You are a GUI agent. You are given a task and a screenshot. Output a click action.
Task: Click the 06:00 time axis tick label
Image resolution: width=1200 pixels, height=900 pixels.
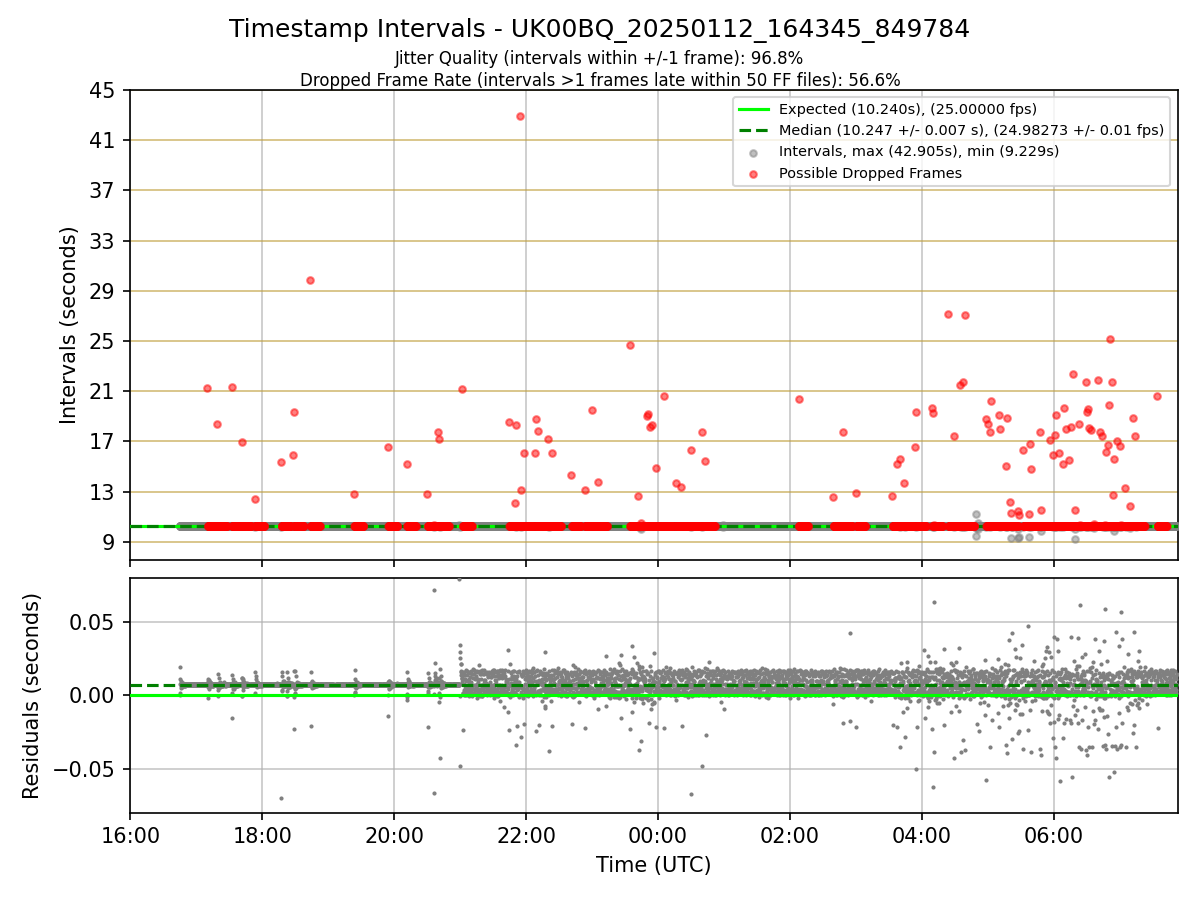(1054, 834)
